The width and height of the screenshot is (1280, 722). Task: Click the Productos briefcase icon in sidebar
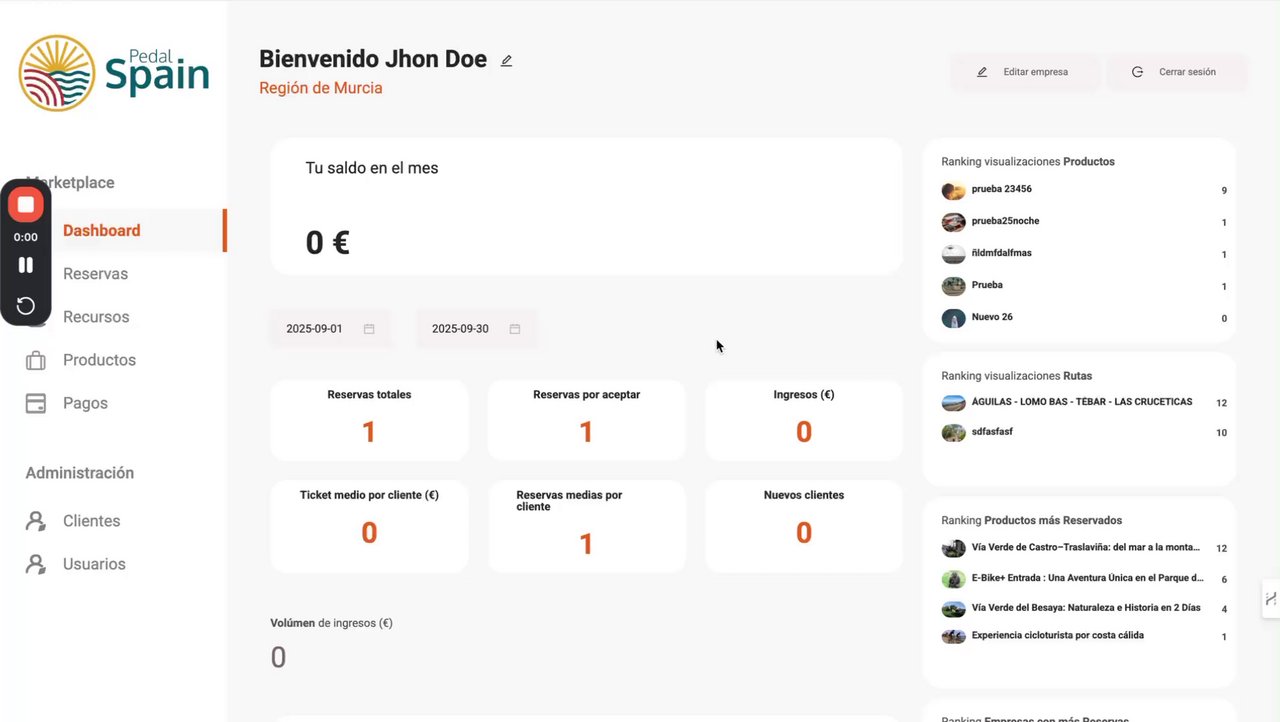36,360
